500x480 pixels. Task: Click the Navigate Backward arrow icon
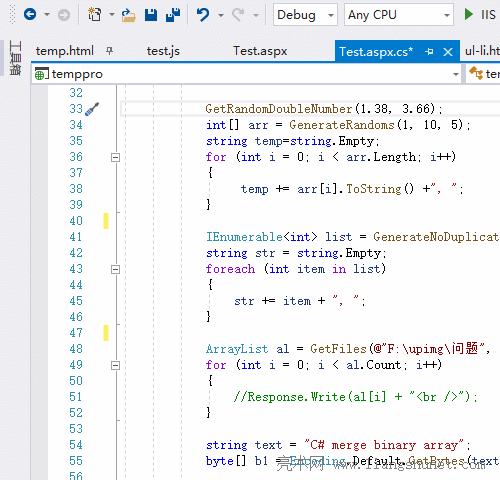click(x=30, y=14)
